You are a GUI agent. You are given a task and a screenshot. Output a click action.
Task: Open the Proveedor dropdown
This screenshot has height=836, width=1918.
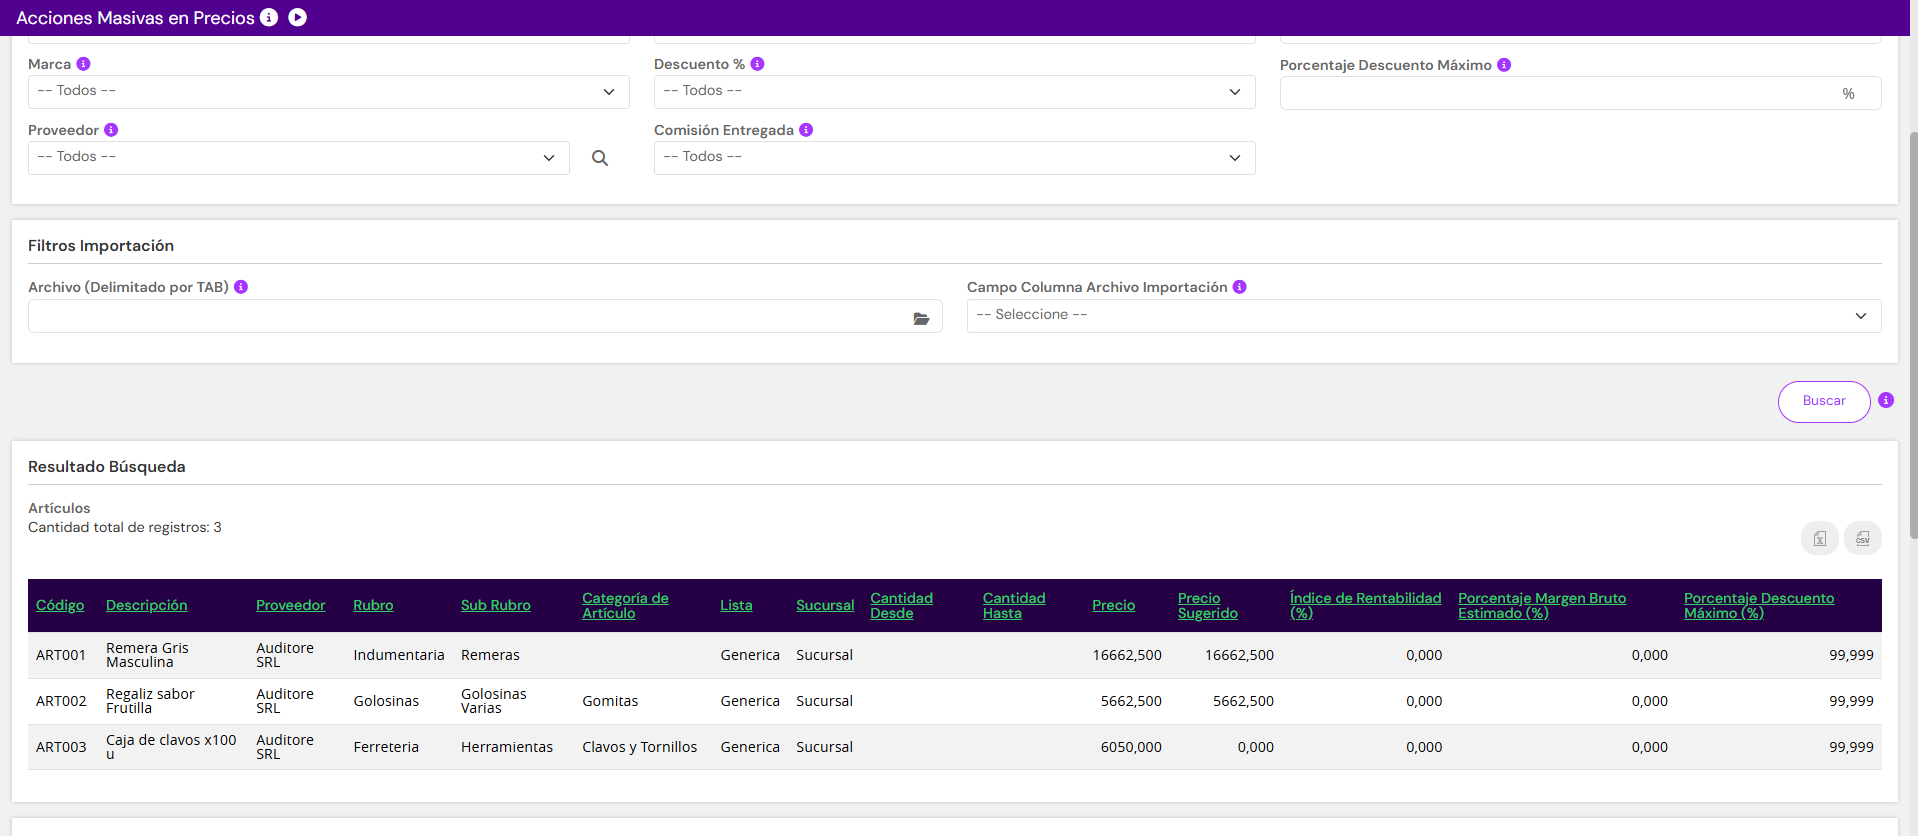click(299, 158)
